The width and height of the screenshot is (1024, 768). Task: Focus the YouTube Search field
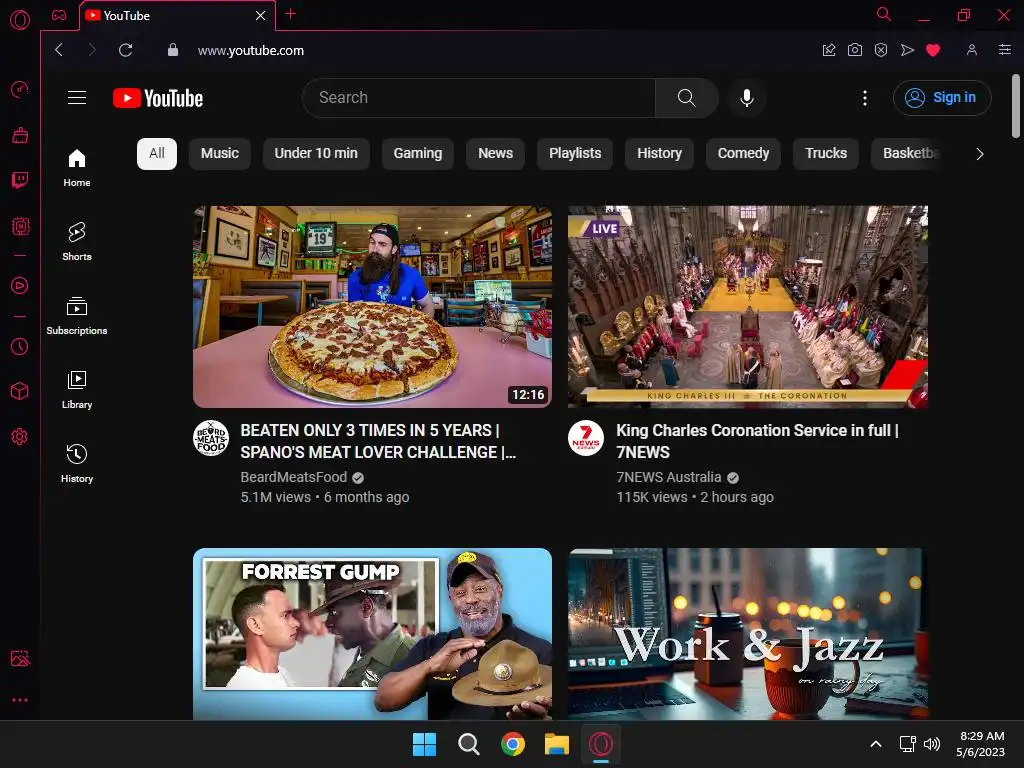479,98
